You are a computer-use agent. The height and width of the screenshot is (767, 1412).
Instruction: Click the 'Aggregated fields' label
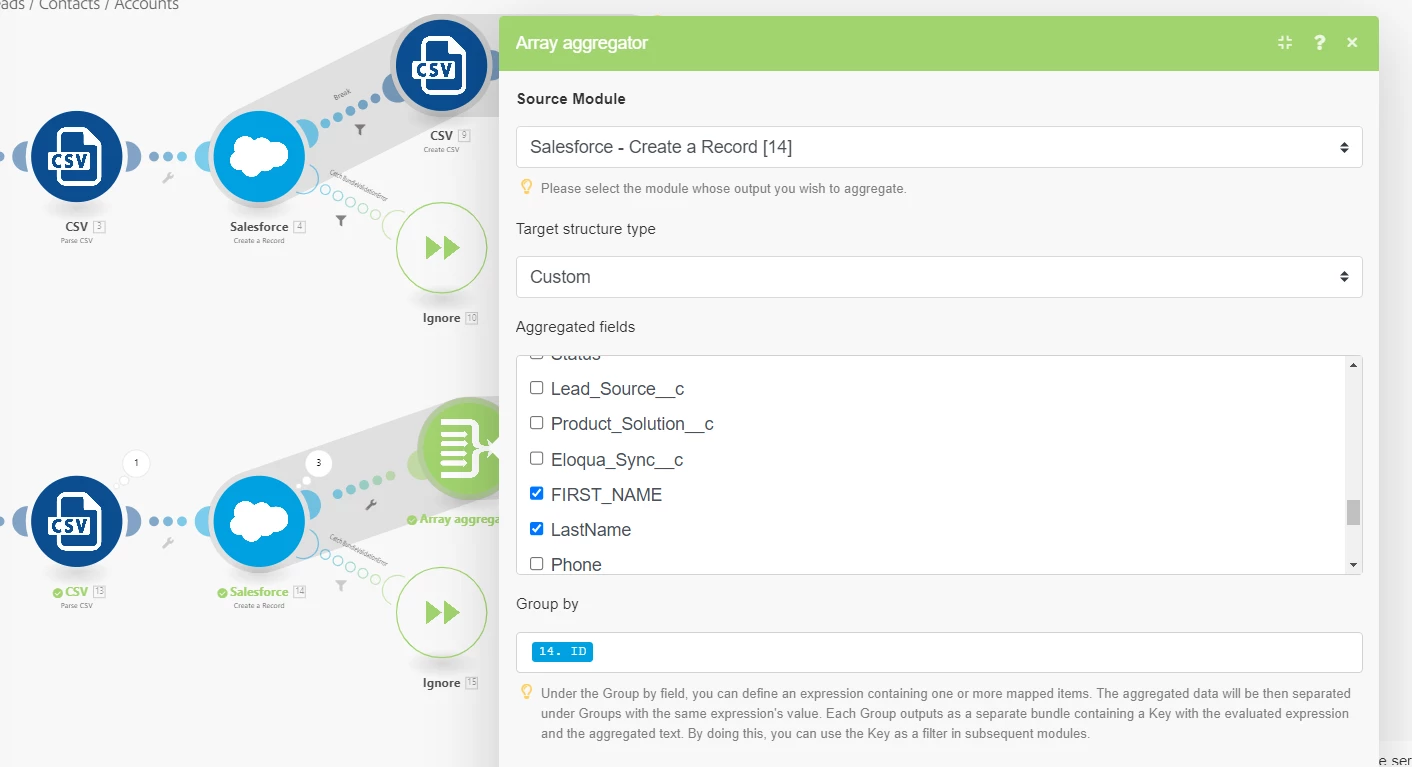576,327
